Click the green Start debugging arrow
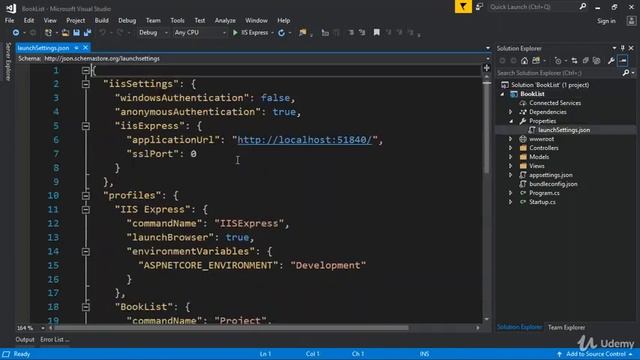 pos(235,33)
